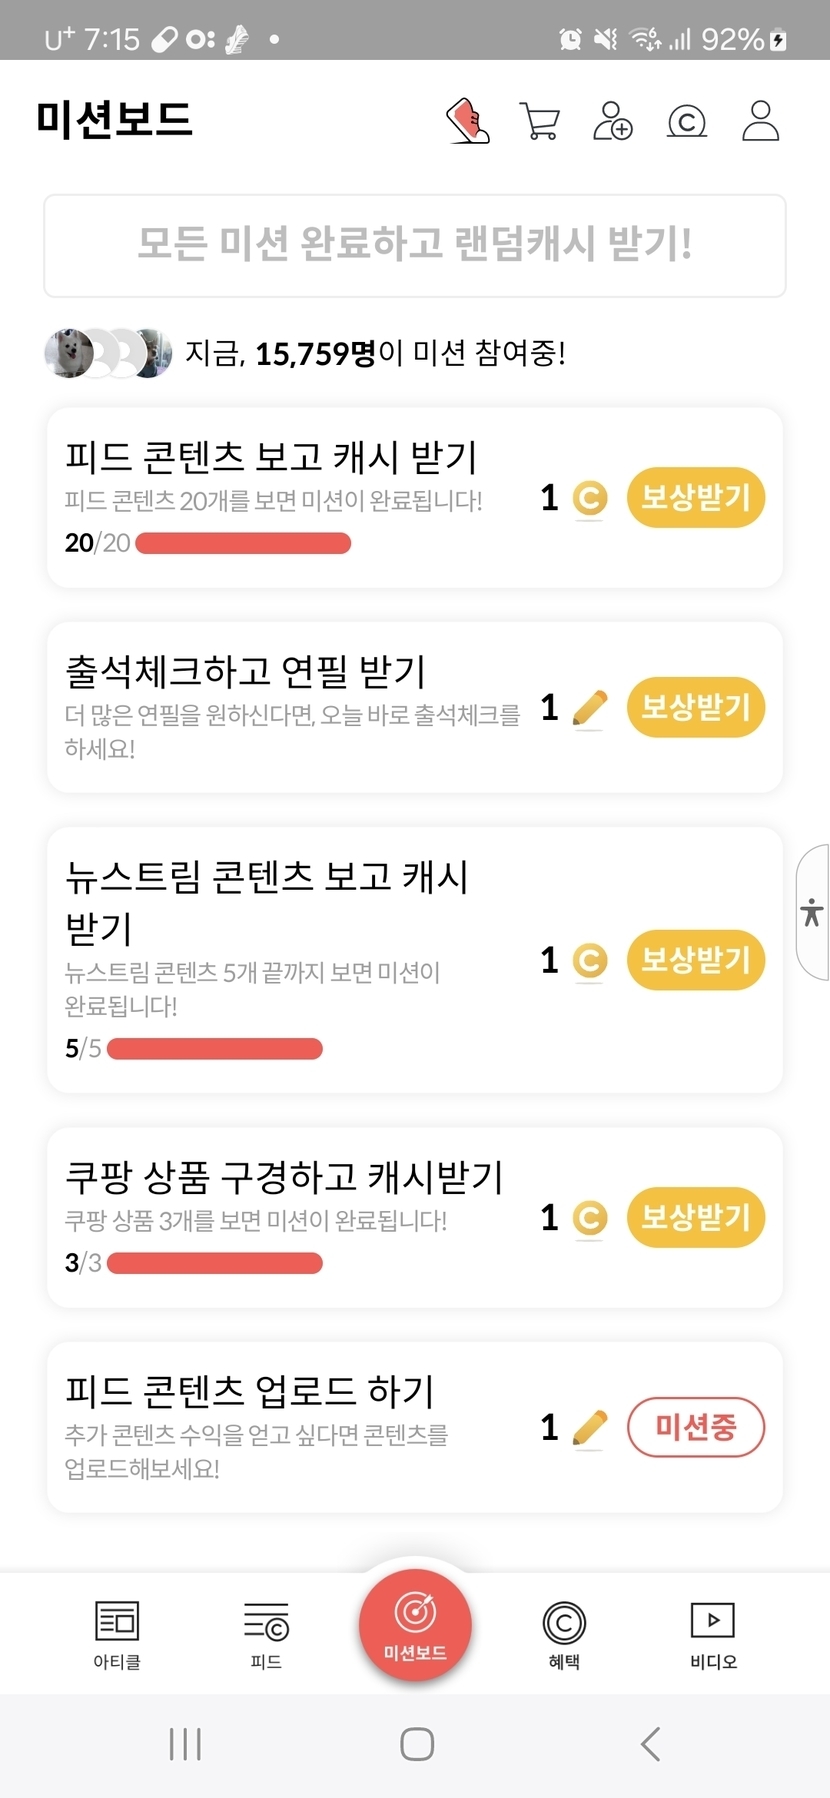Tap the red sneaker icon in header
830x1798 pixels.
(467, 121)
